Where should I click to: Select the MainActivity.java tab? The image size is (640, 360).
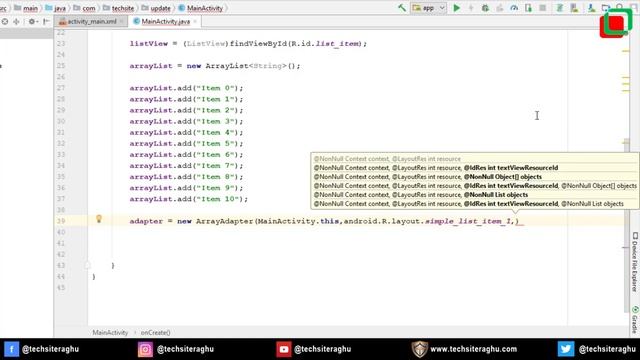(165, 22)
